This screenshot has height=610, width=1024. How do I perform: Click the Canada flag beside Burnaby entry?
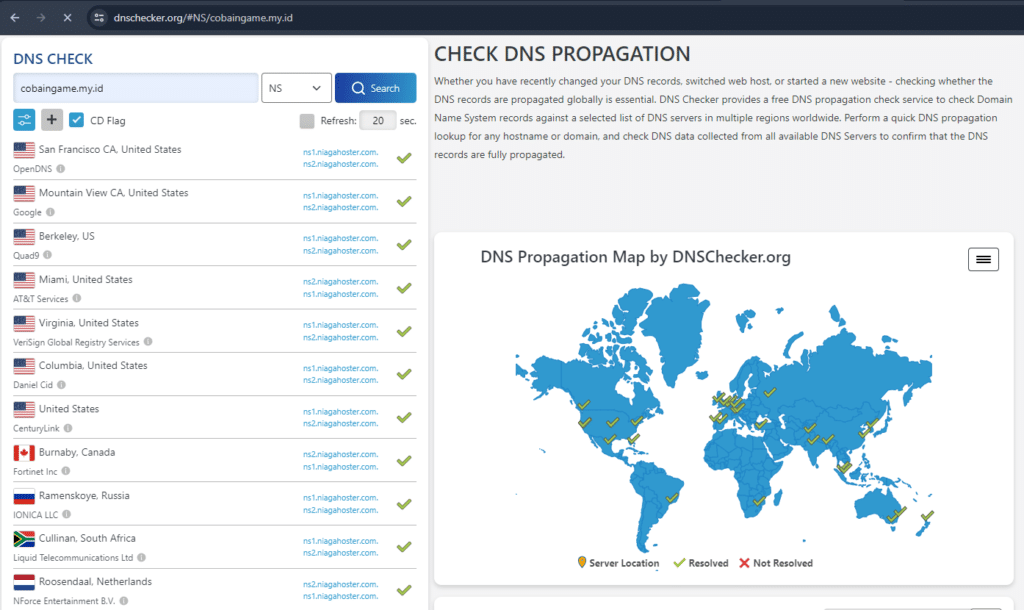click(24, 452)
